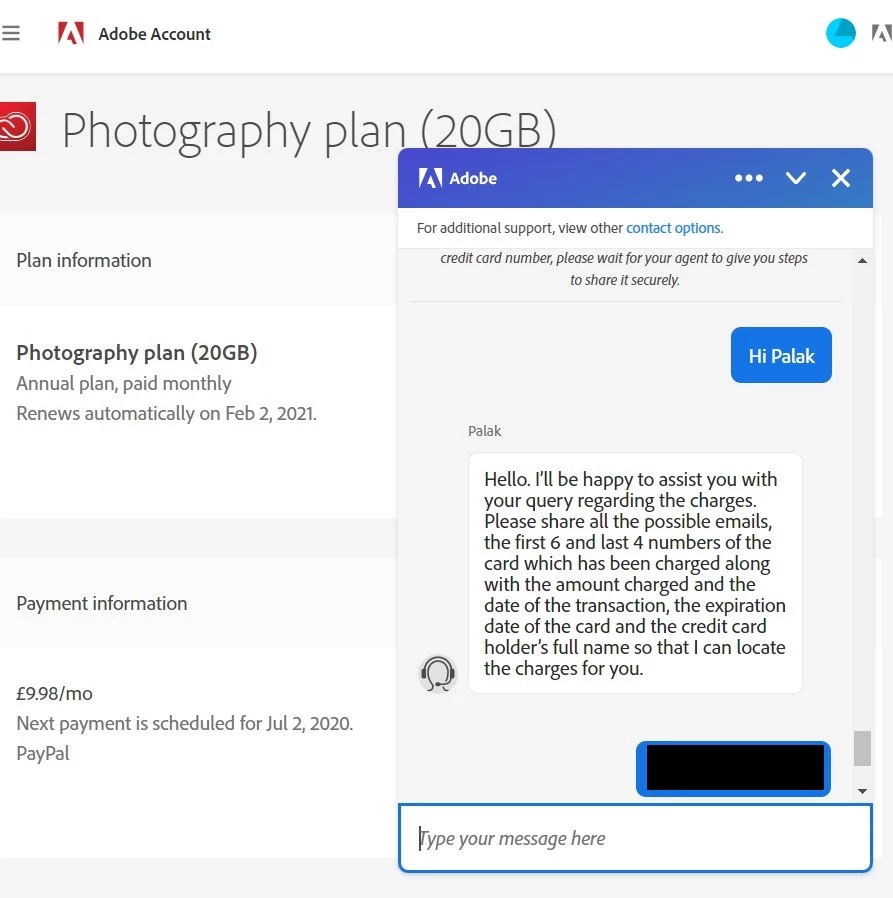Open chat more options (three dots)
Image resolution: width=893 pixels, height=898 pixels.
click(x=749, y=178)
